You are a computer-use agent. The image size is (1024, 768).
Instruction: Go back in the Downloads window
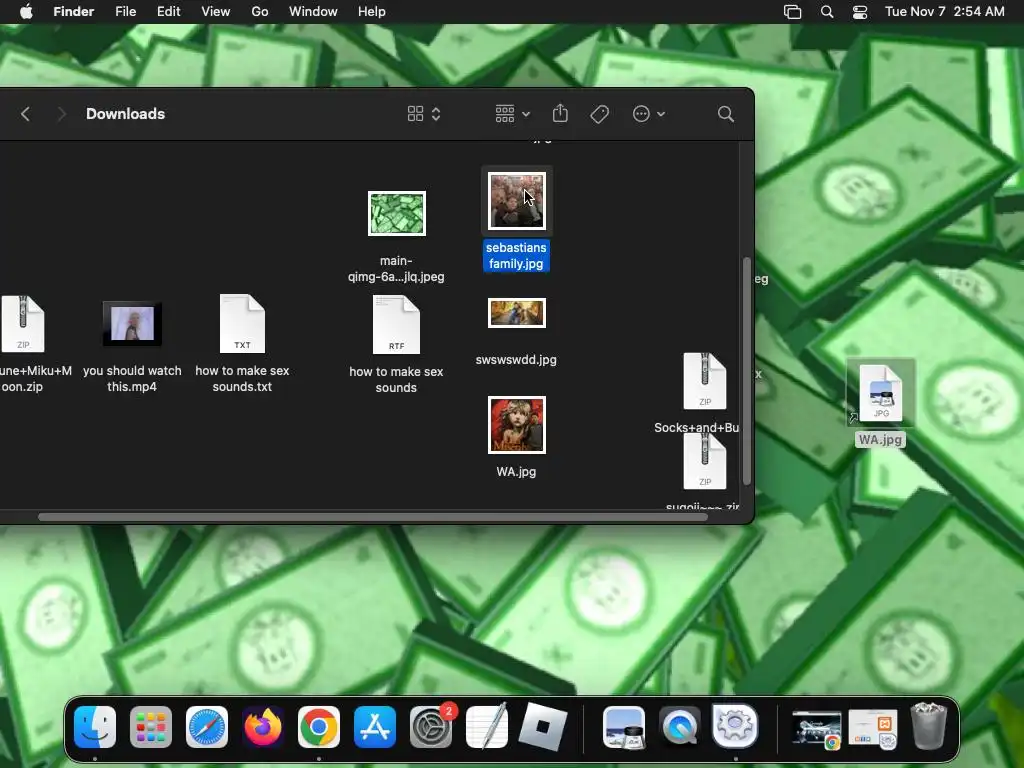point(25,114)
